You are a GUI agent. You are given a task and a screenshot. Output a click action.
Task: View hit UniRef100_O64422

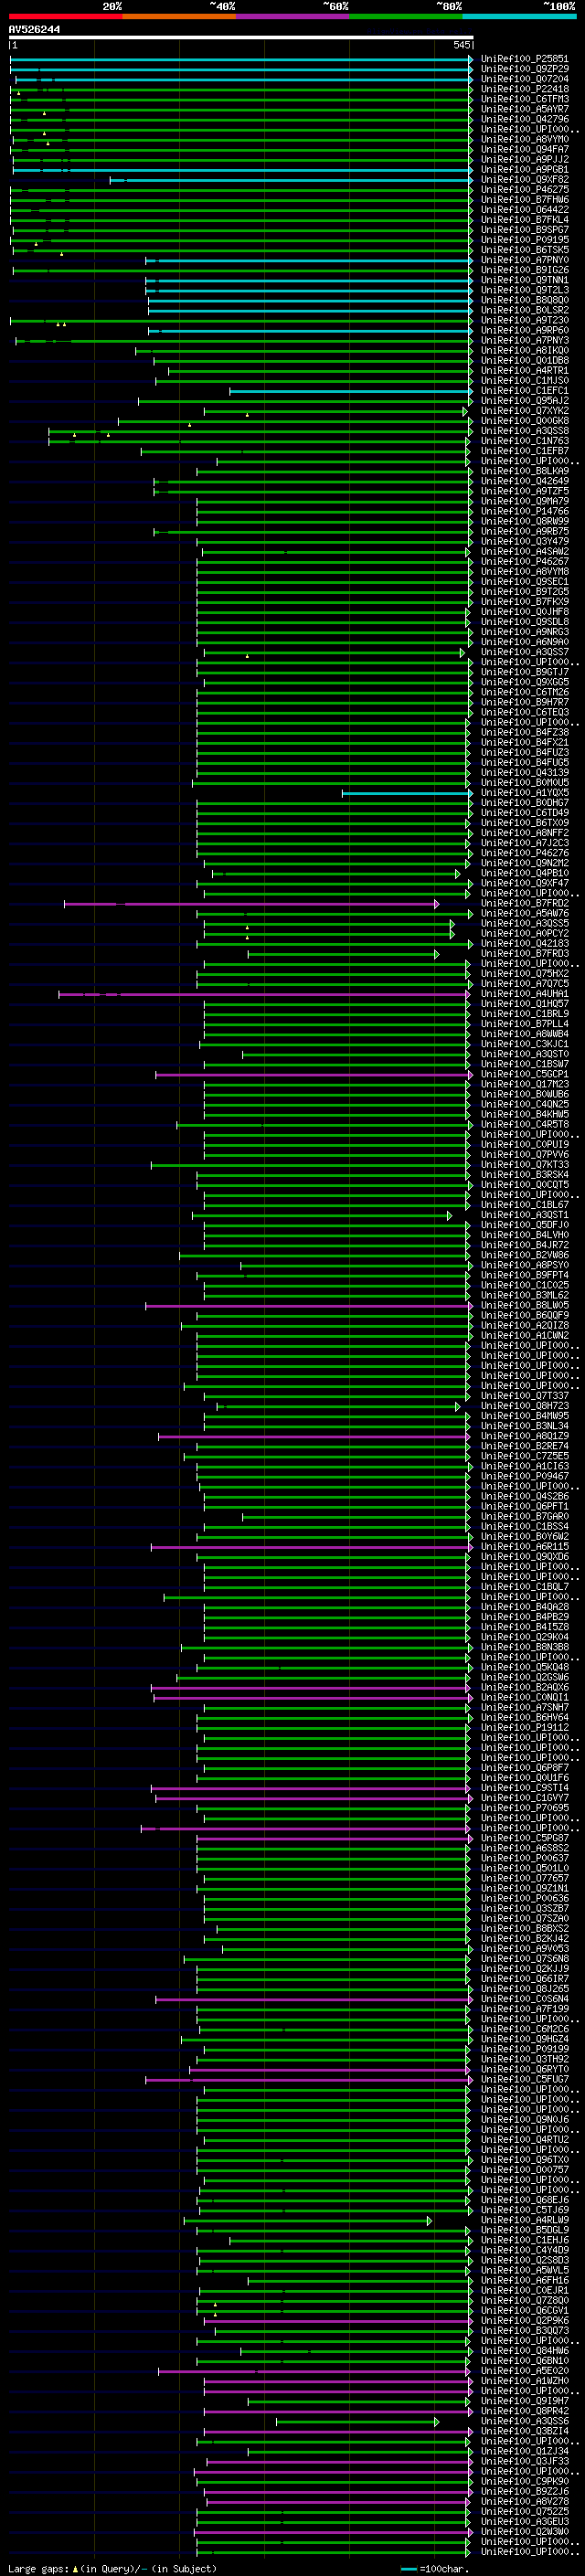524,209
